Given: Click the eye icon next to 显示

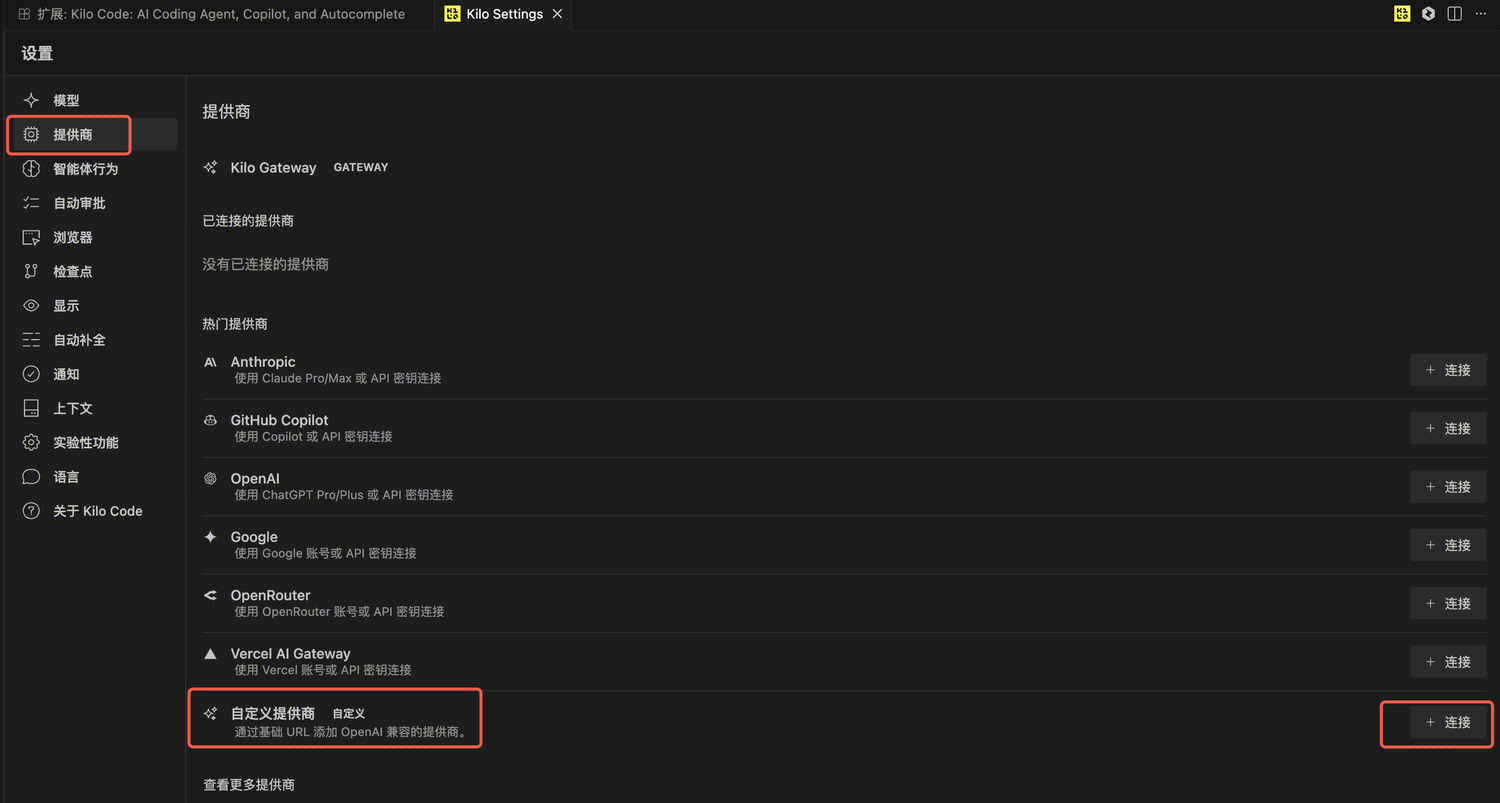Looking at the screenshot, I should [x=31, y=306].
